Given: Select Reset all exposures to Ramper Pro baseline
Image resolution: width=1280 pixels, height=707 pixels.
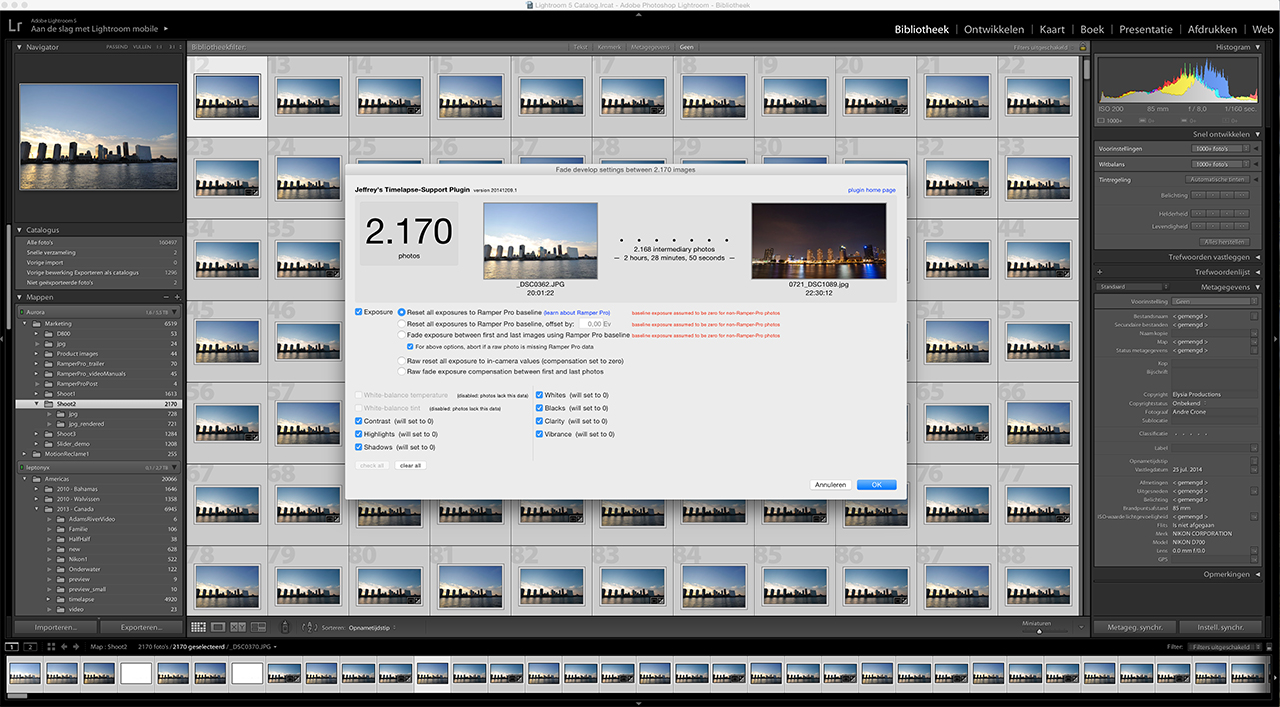Looking at the screenshot, I should [402, 313].
